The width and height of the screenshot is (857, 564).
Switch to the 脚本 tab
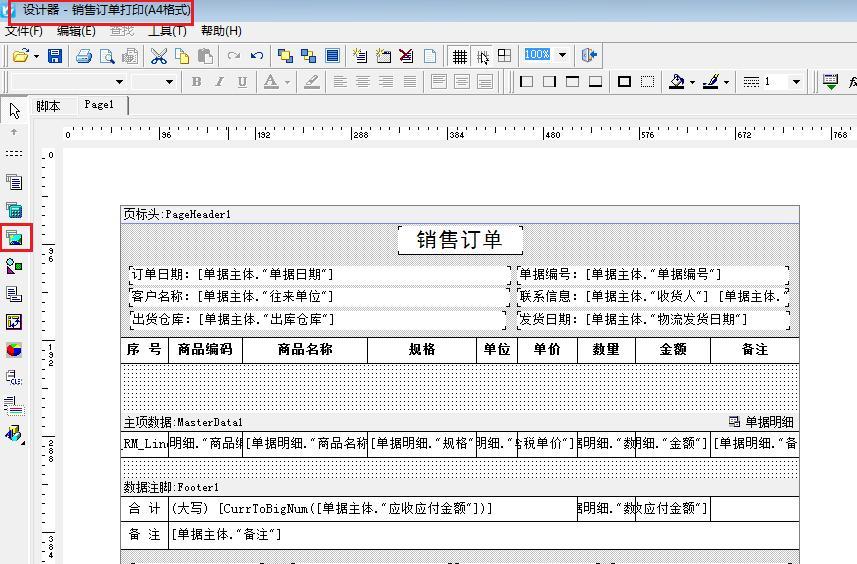point(48,106)
